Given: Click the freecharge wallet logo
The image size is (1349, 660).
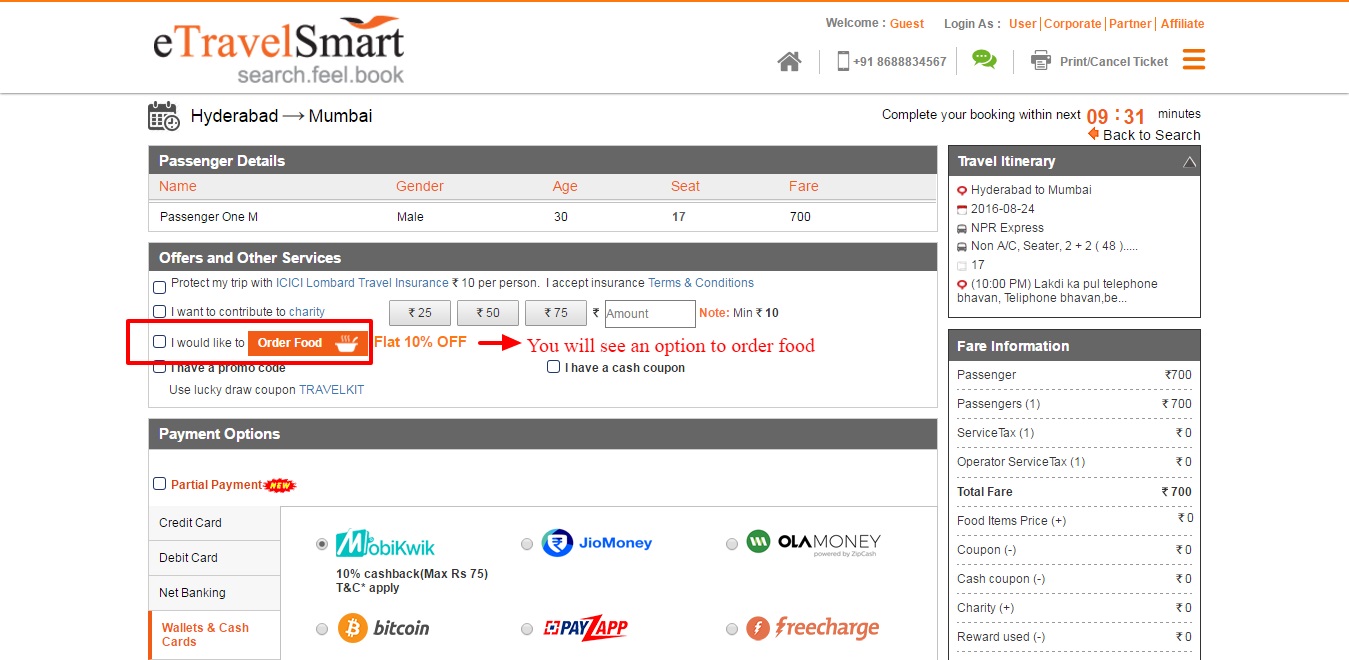Looking at the screenshot, I should 813,628.
